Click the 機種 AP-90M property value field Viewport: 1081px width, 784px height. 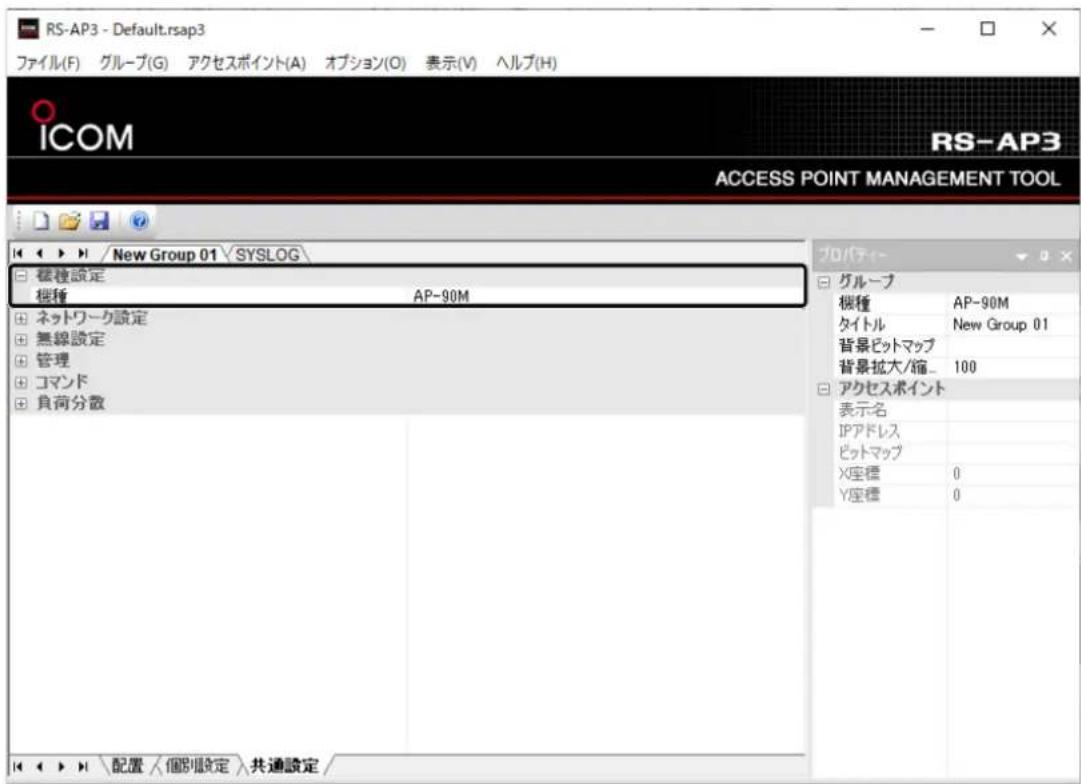1013,303
